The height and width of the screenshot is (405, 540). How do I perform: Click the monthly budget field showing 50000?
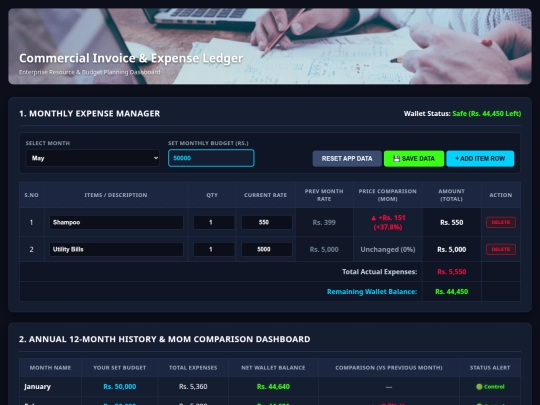tap(211, 158)
